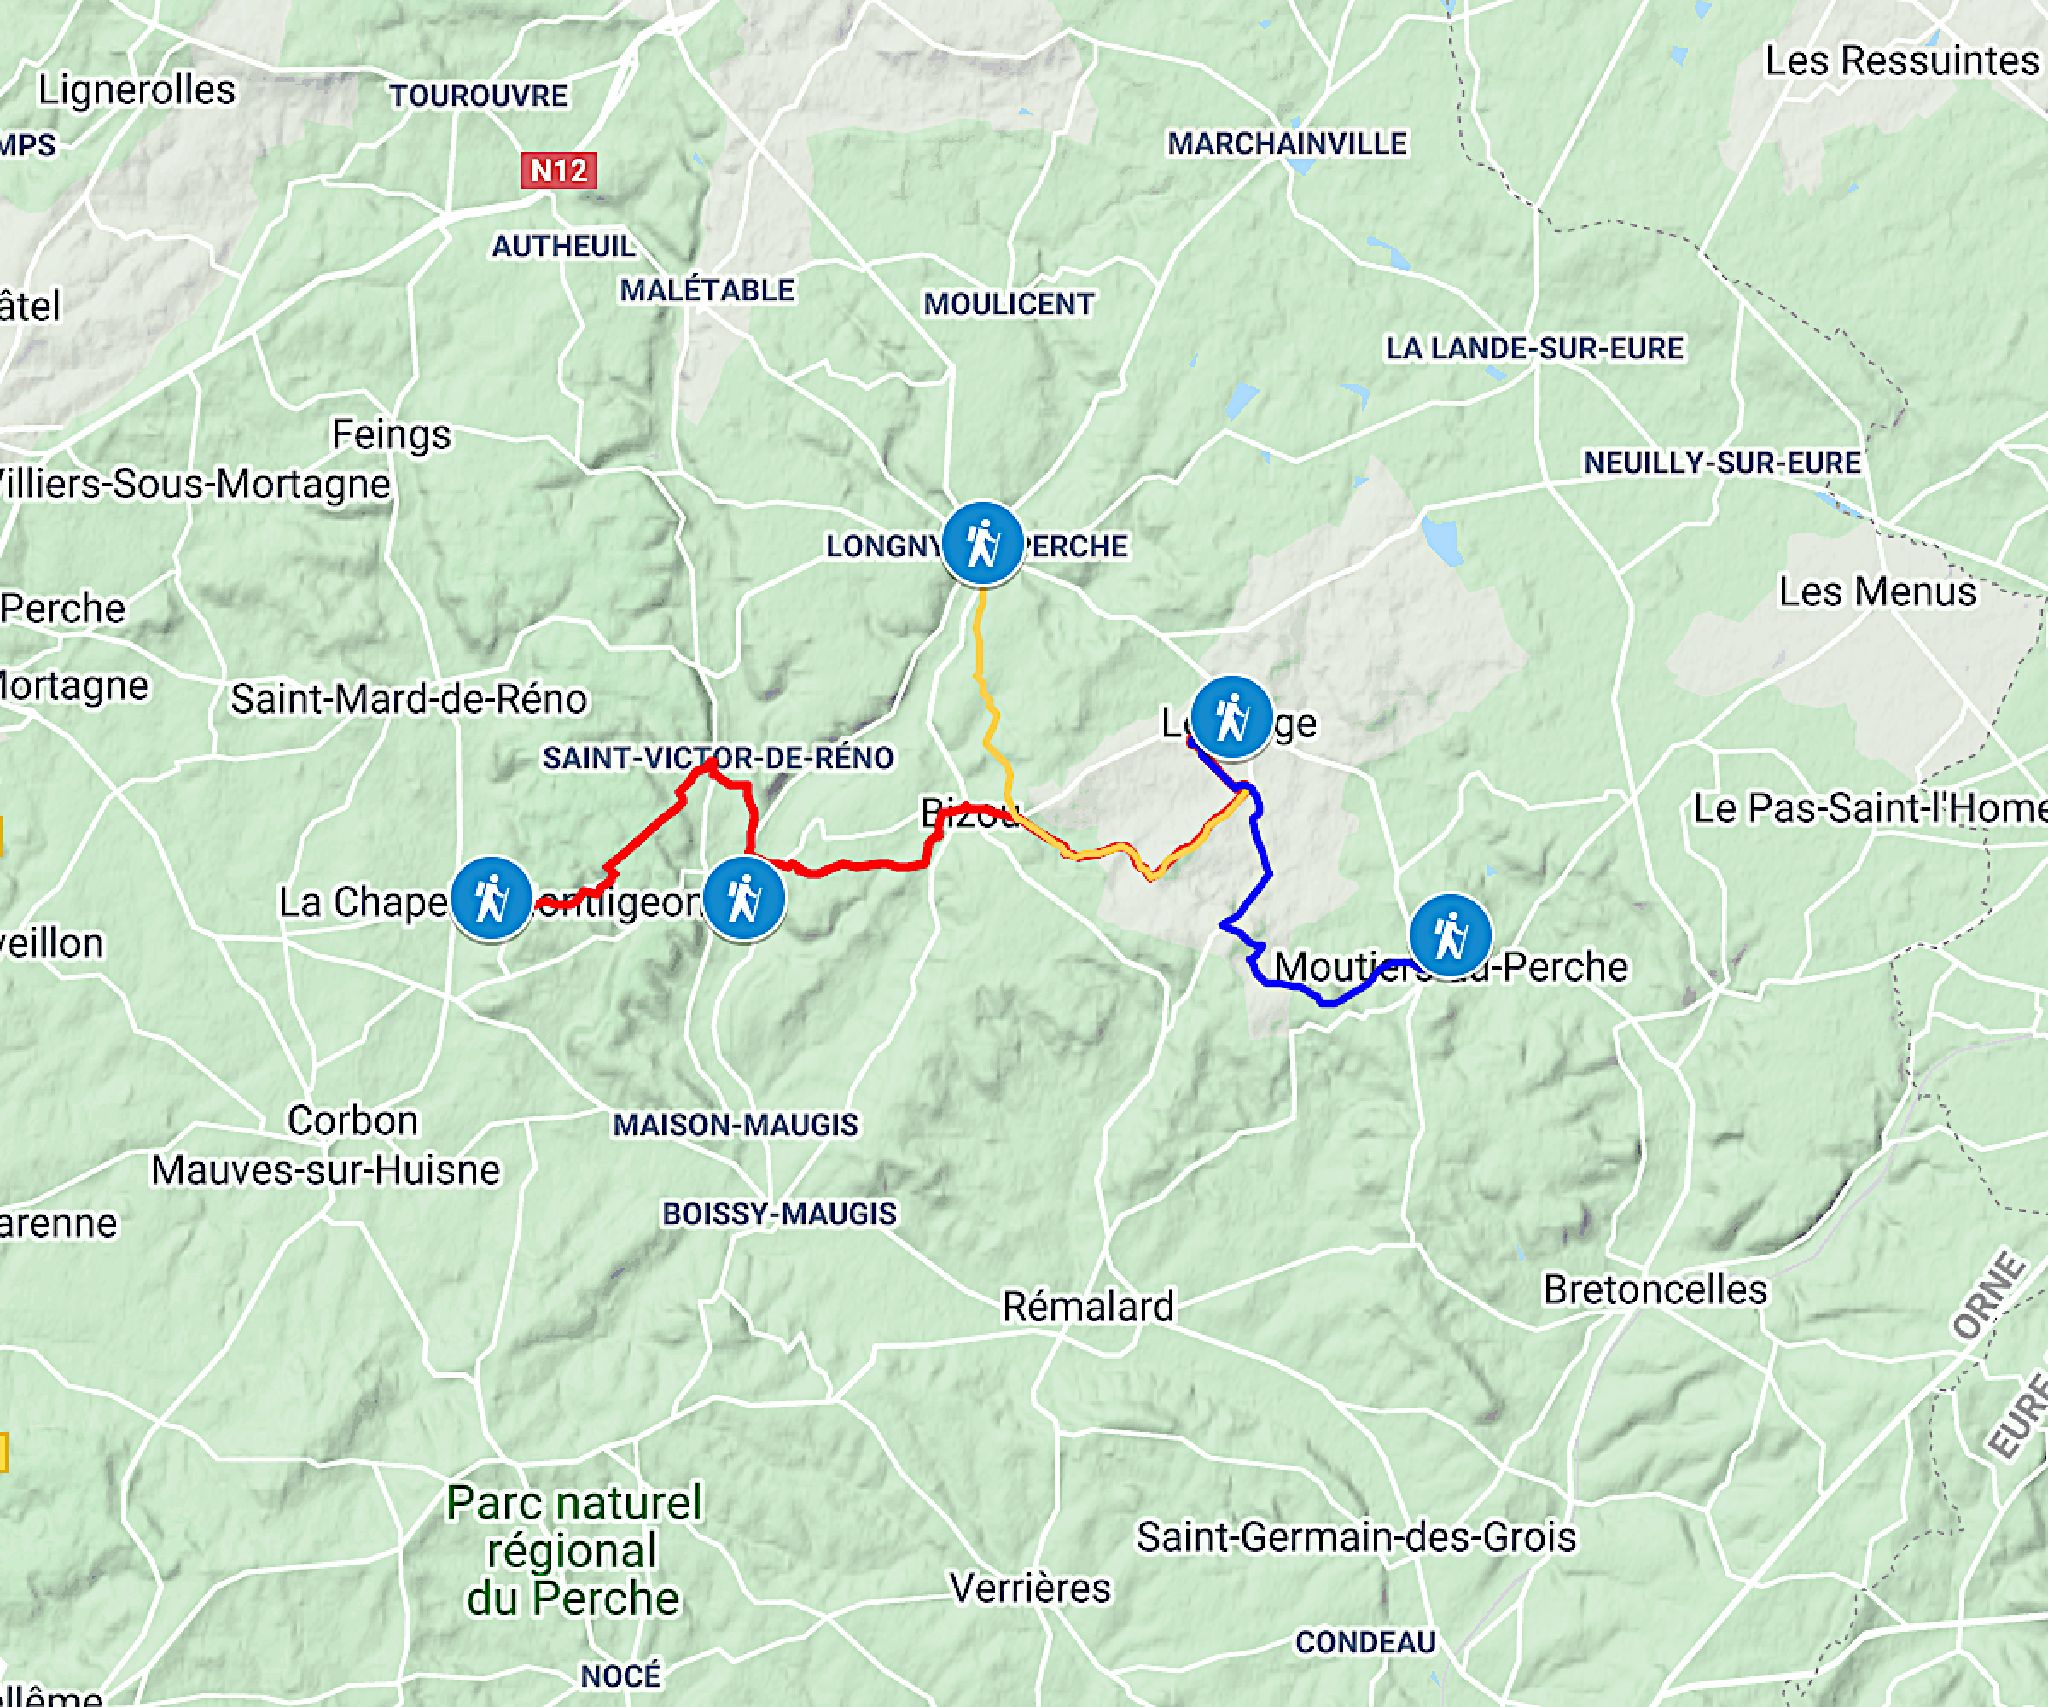Click the Saint-Germain-des-Grois label
The height and width of the screenshot is (1707, 2048).
[1356, 1537]
